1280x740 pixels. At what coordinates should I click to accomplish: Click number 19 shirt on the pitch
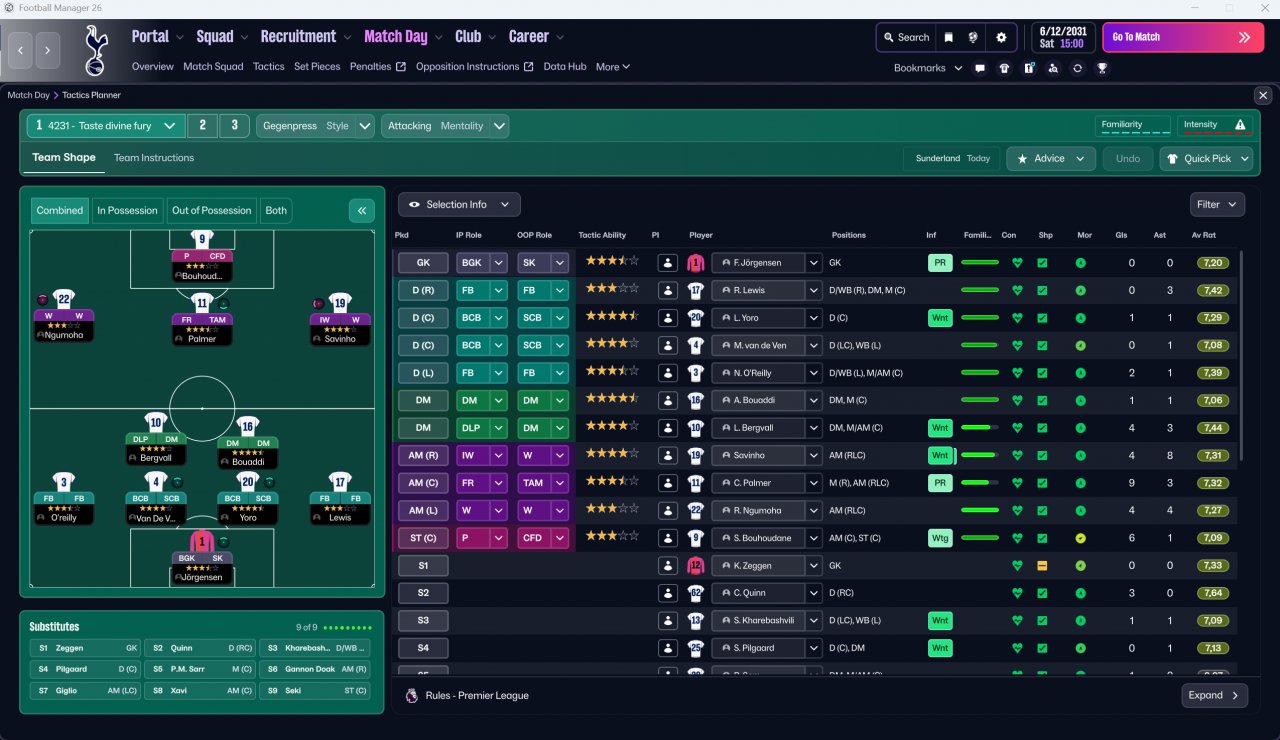point(340,302)
